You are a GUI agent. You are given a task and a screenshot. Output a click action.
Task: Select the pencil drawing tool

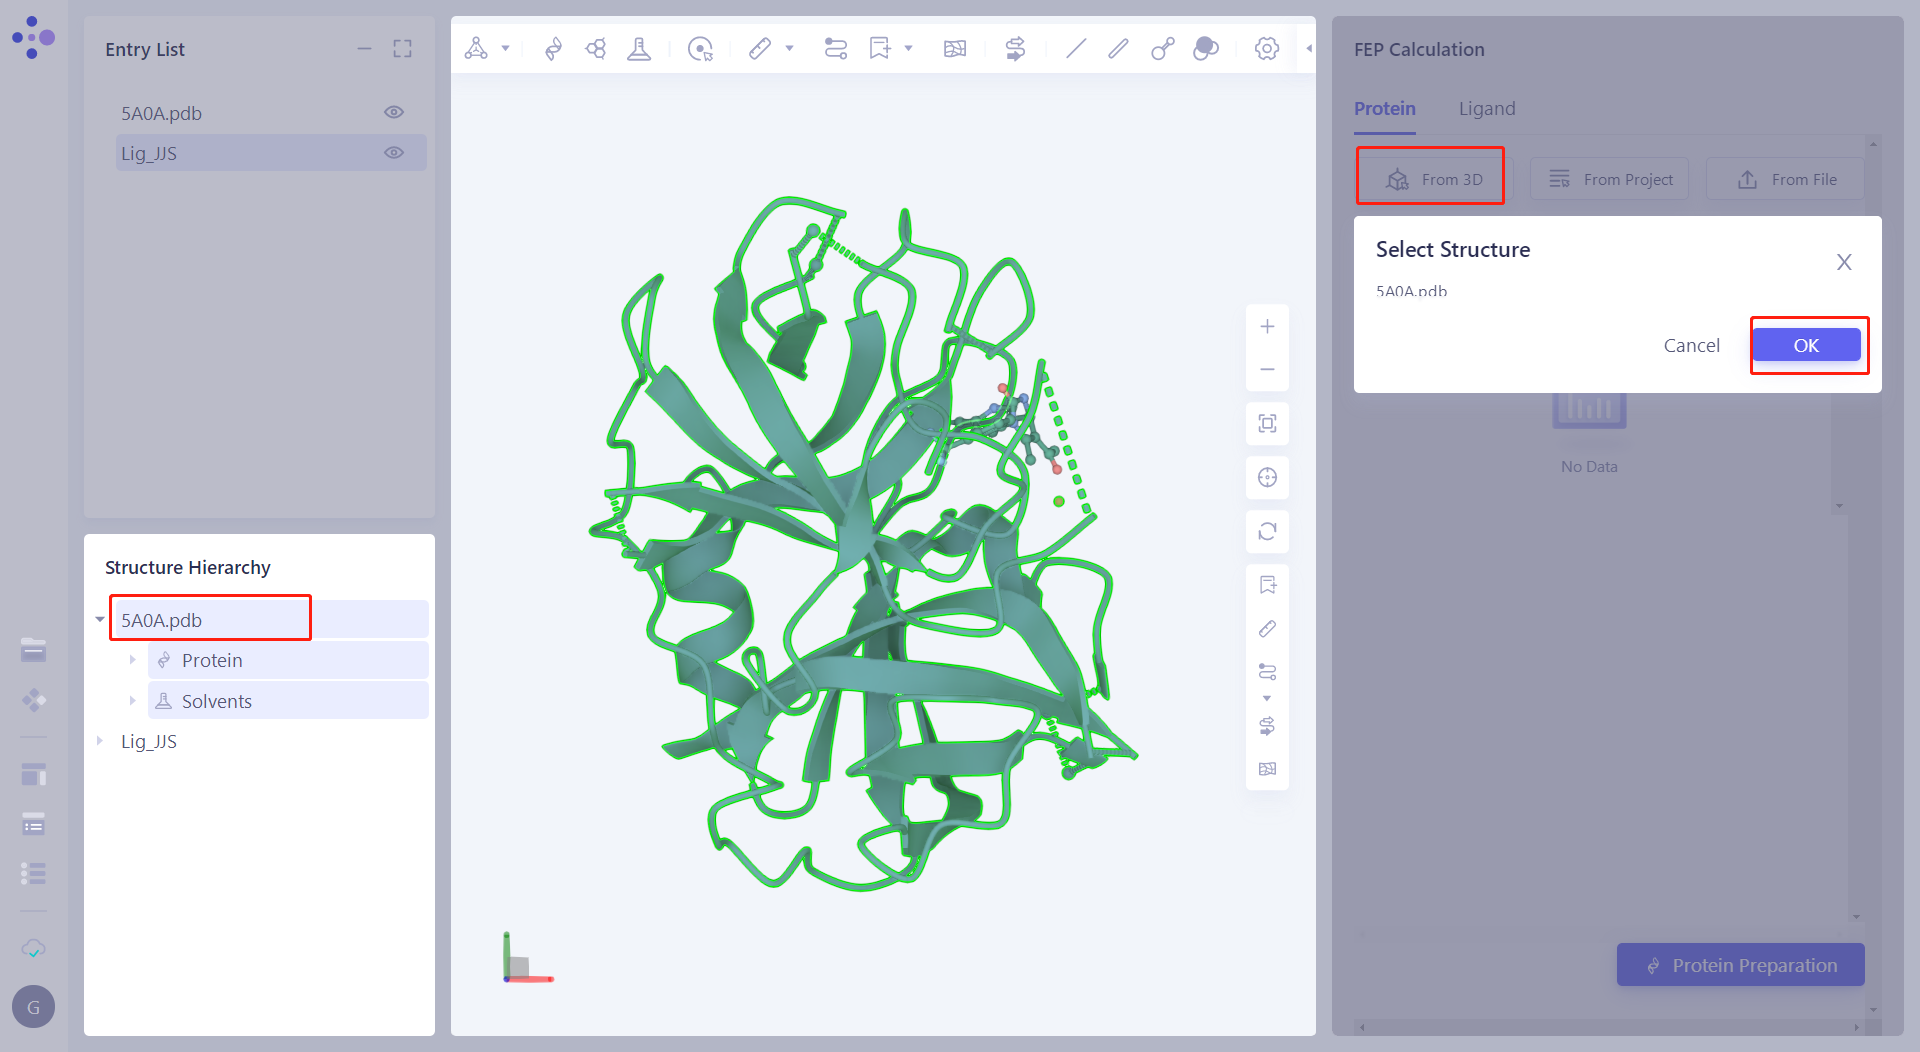click(x=1118, y=48)
